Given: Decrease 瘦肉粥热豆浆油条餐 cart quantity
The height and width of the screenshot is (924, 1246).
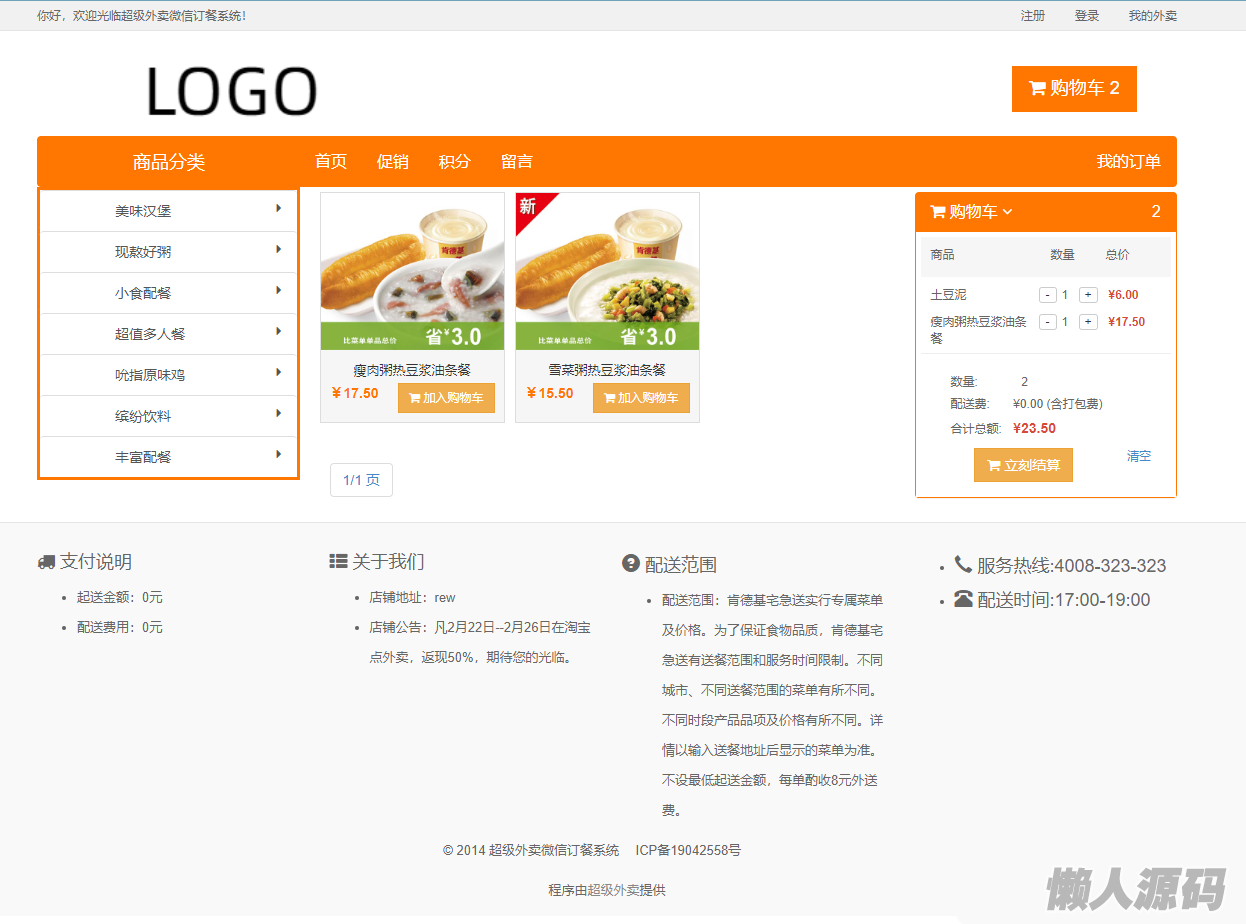Looking at the screenshot, I should [1048, 322].
